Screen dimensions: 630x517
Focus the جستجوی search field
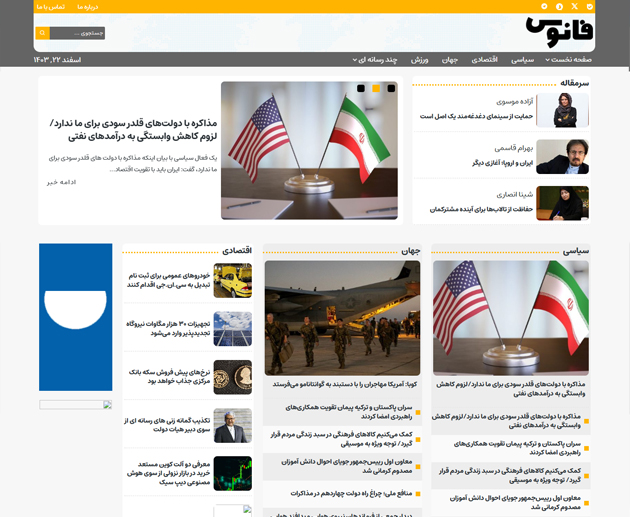point(78,33)
